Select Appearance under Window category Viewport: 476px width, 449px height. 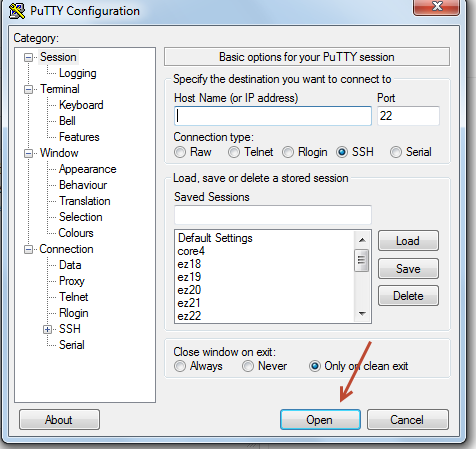tap(88, 169)
